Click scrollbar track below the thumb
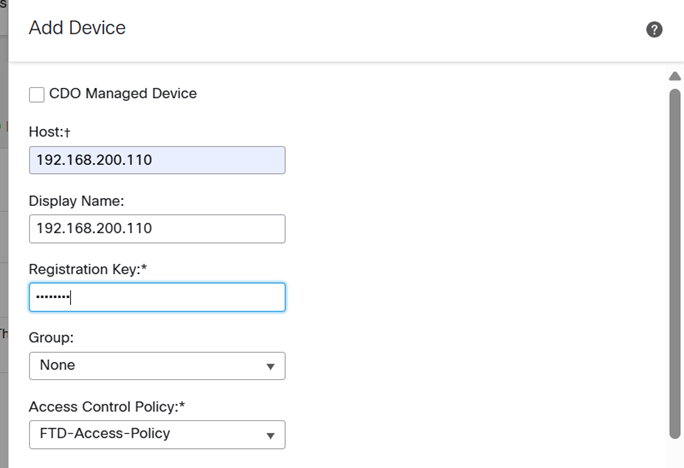Image resolution: width=684 pixels, height=468 pixels. pyautogui.click(x=674, y=450)
